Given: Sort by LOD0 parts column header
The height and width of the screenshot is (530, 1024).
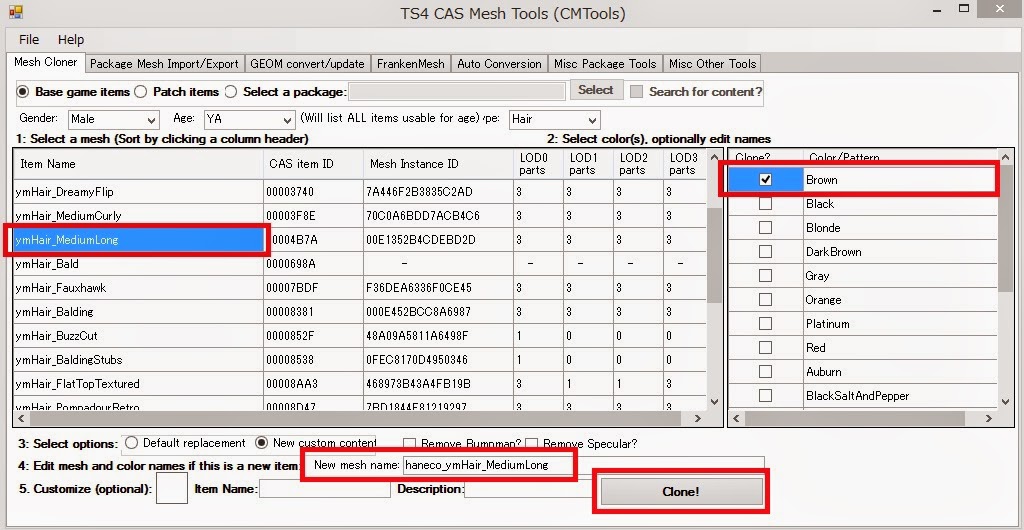Looking at the screenshot, I should pyautogui.click(x=539, y=164).
